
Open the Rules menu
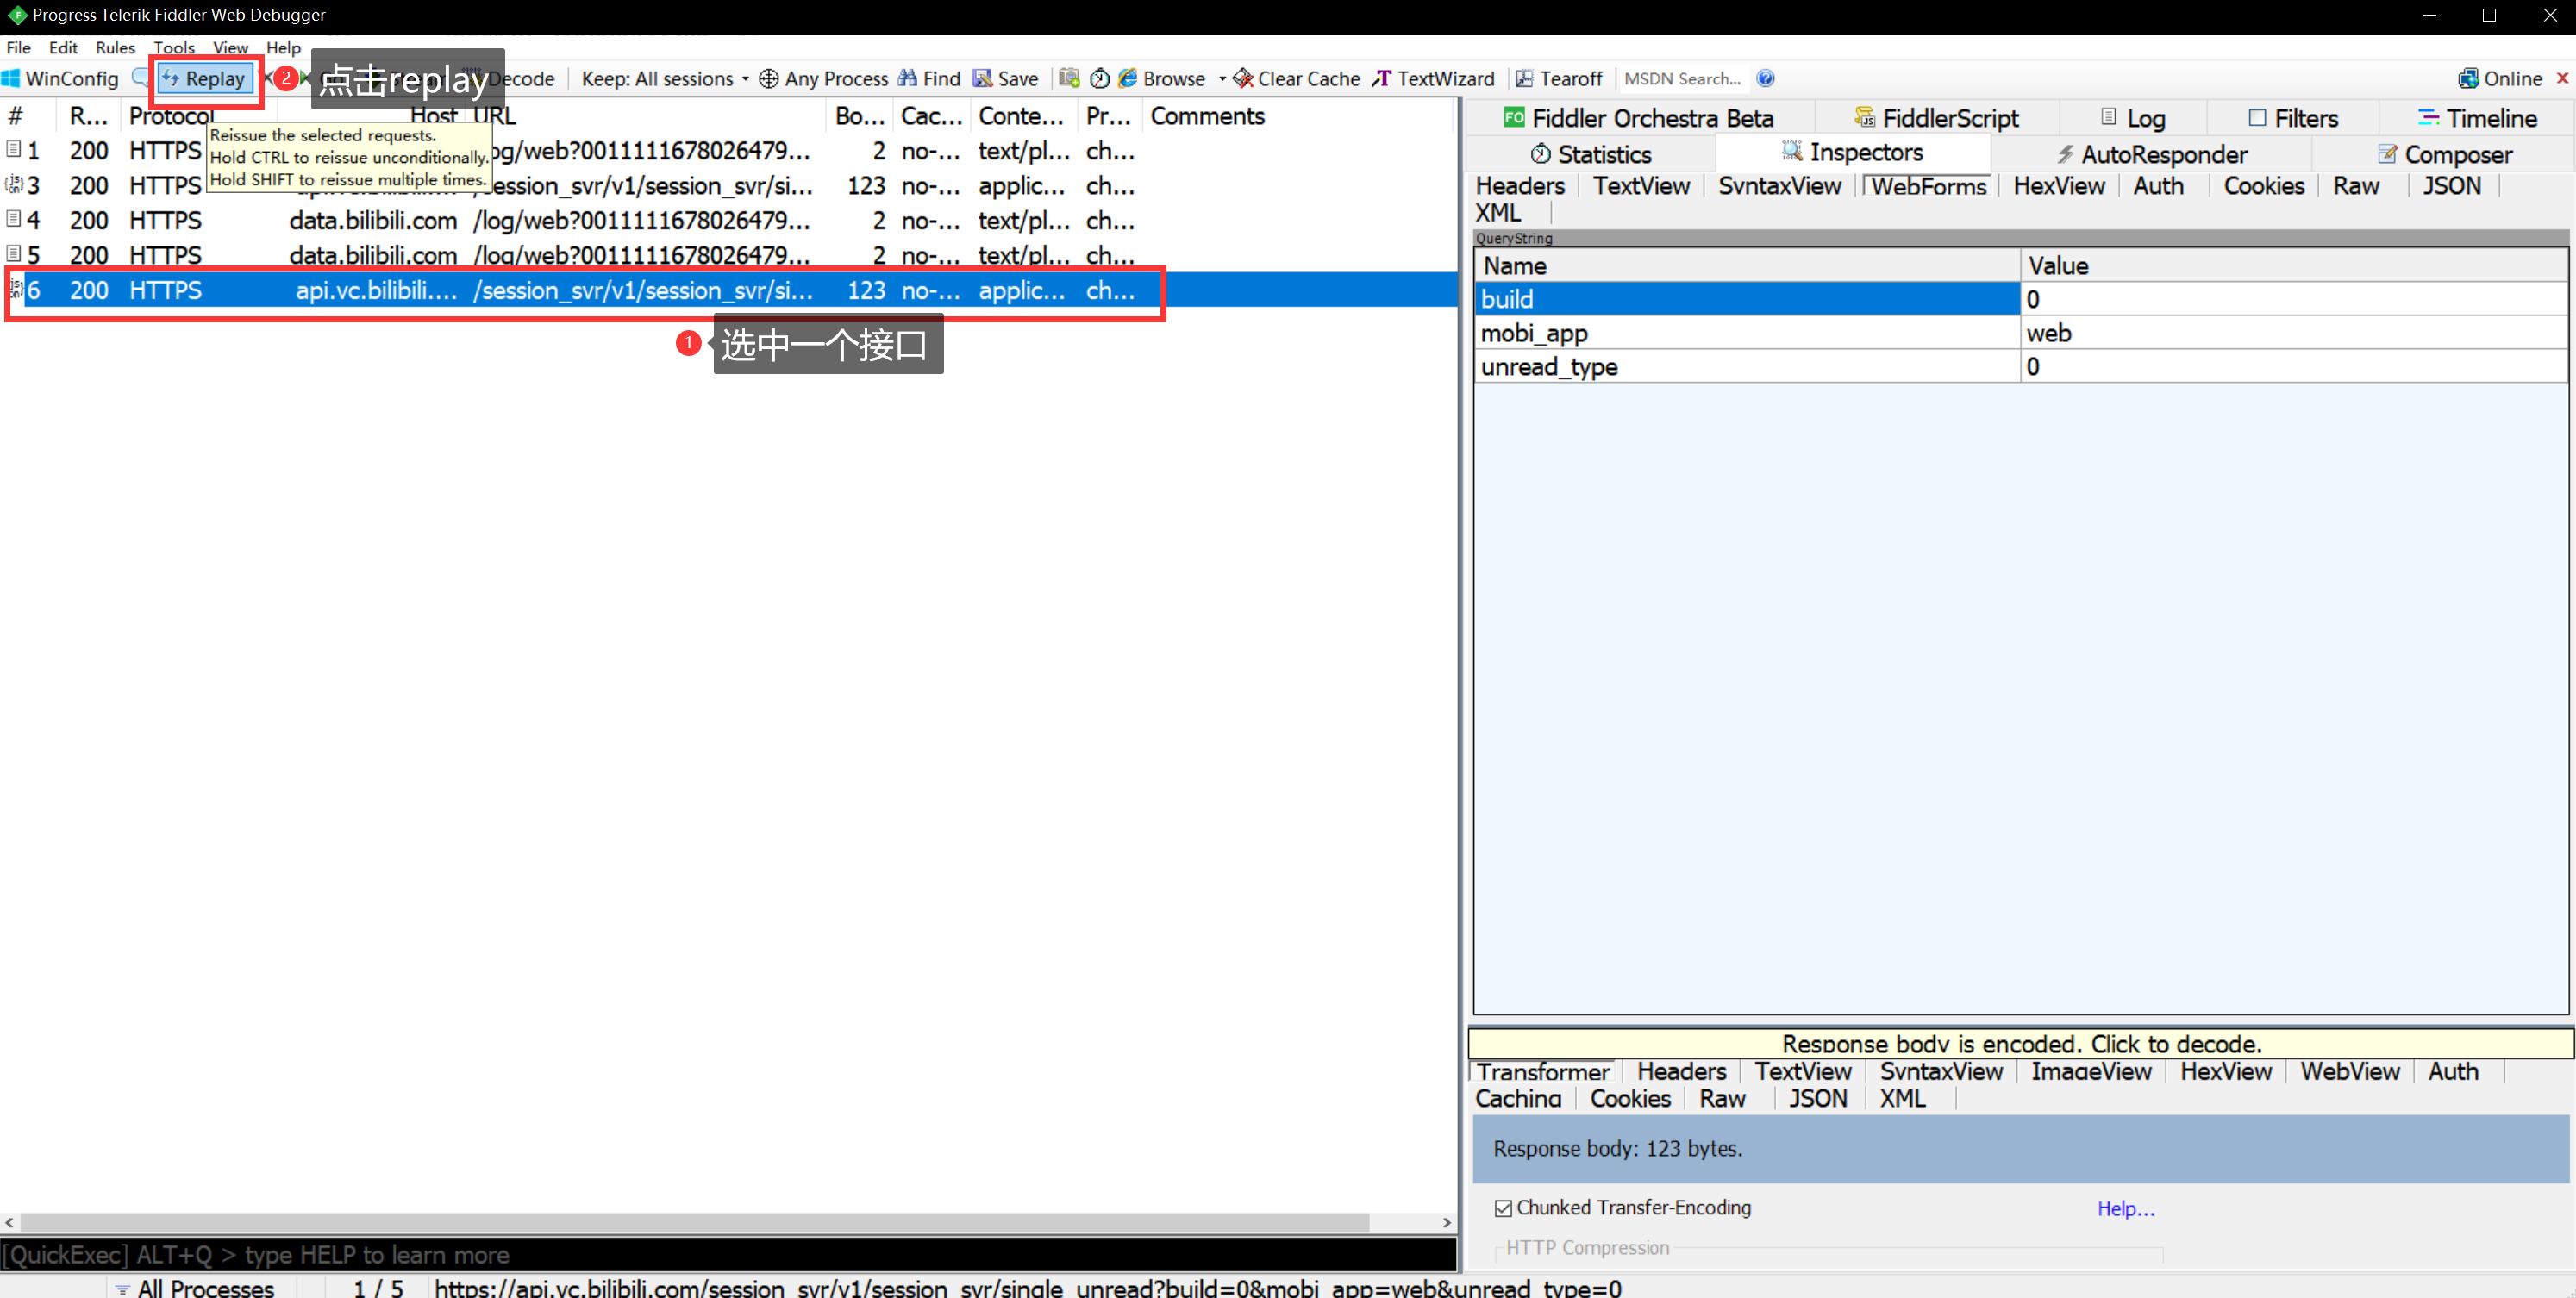click(x=115, y=47)
